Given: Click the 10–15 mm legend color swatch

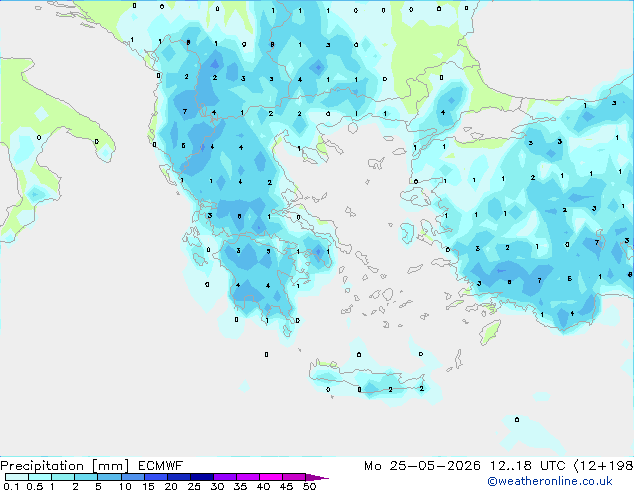Looking at the screenshot, I should coord(133,477).
